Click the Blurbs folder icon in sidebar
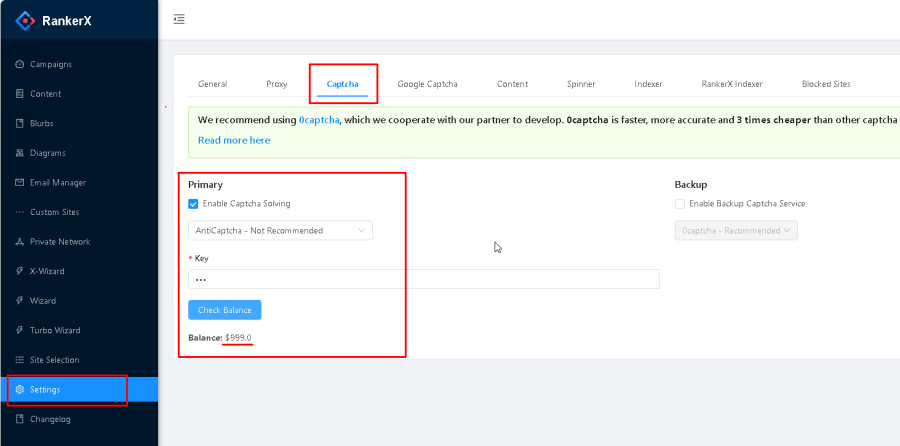Screen dimensions: 900x446 20,124
